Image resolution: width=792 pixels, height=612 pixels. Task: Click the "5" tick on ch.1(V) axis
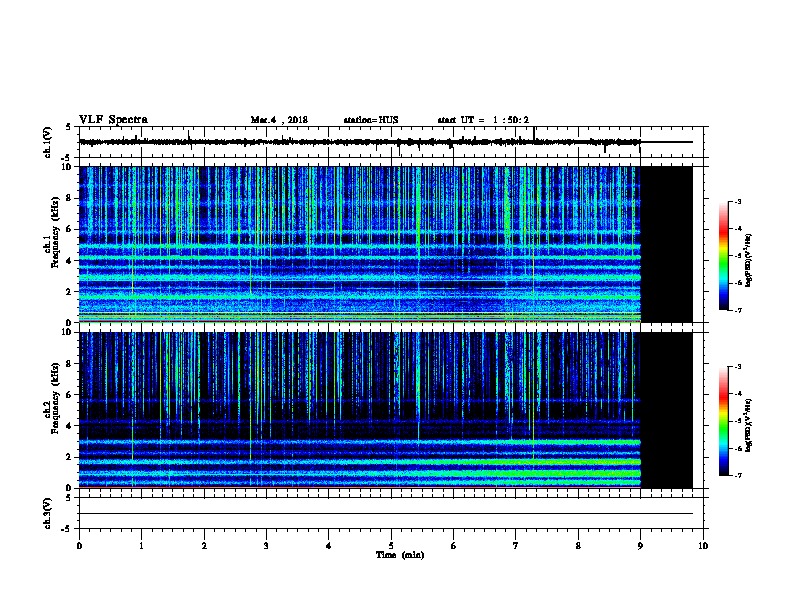69,127
